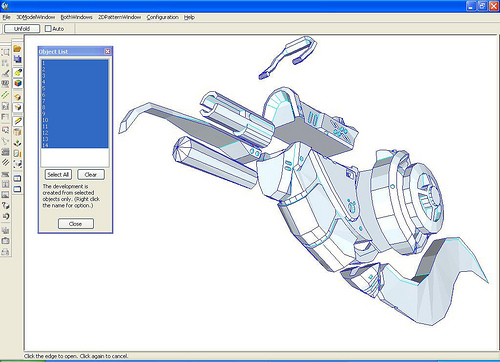Click the printer icon at toolbar bottom

tap(5, 252)
